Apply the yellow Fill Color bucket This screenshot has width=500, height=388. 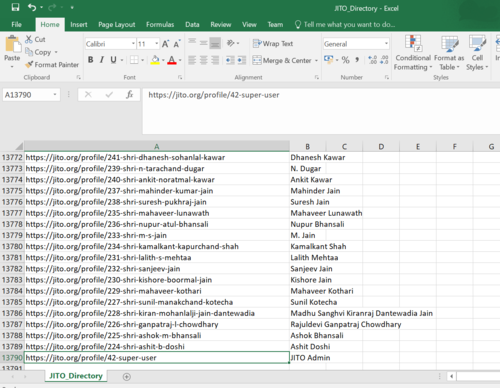click(155, 60)
